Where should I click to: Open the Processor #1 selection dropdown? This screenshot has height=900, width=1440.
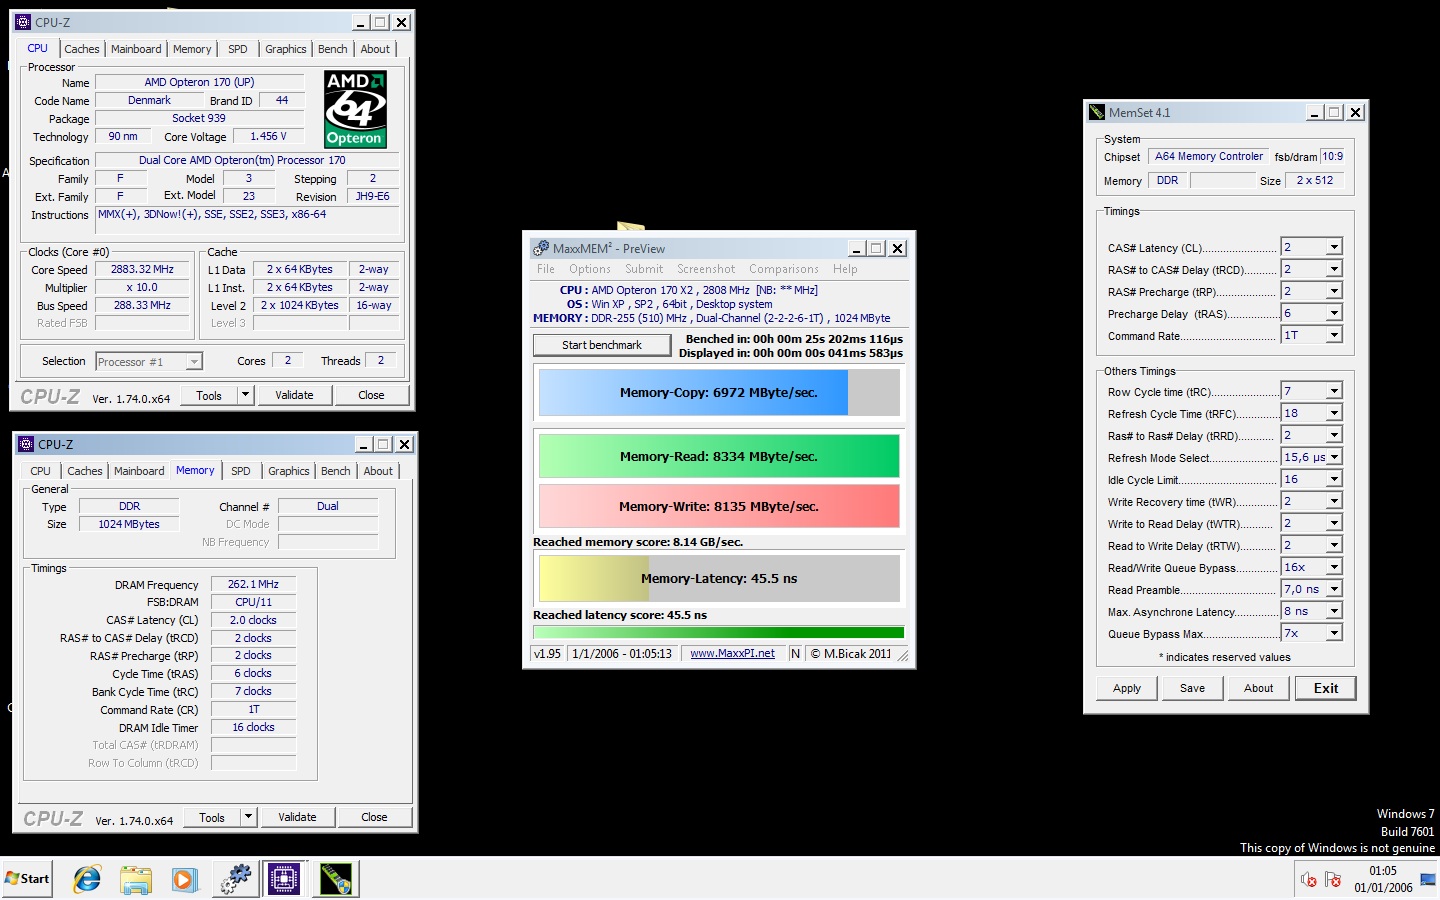pos(194,361)
